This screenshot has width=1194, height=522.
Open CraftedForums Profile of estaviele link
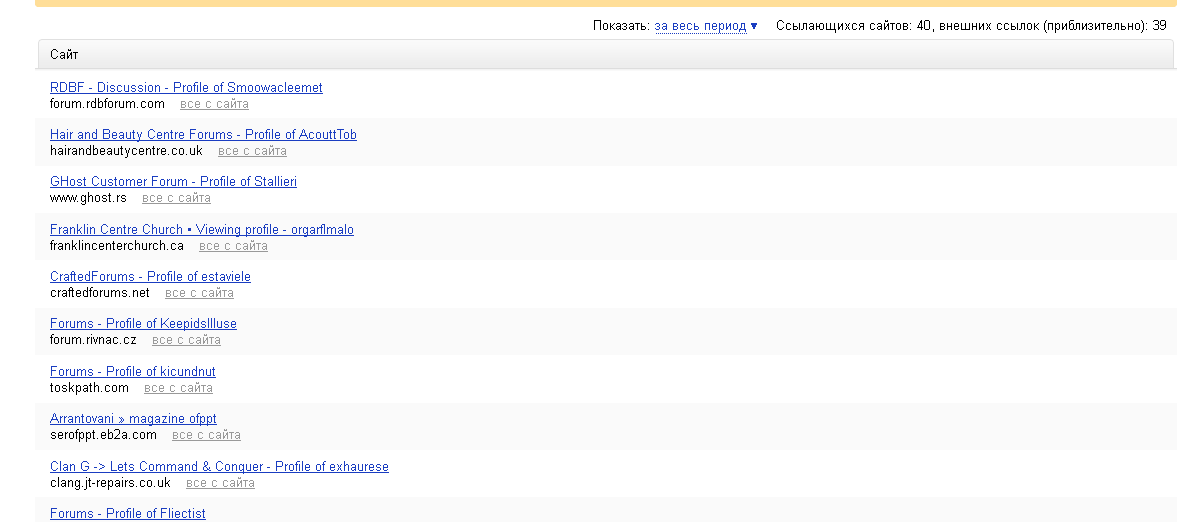[150, 277]
